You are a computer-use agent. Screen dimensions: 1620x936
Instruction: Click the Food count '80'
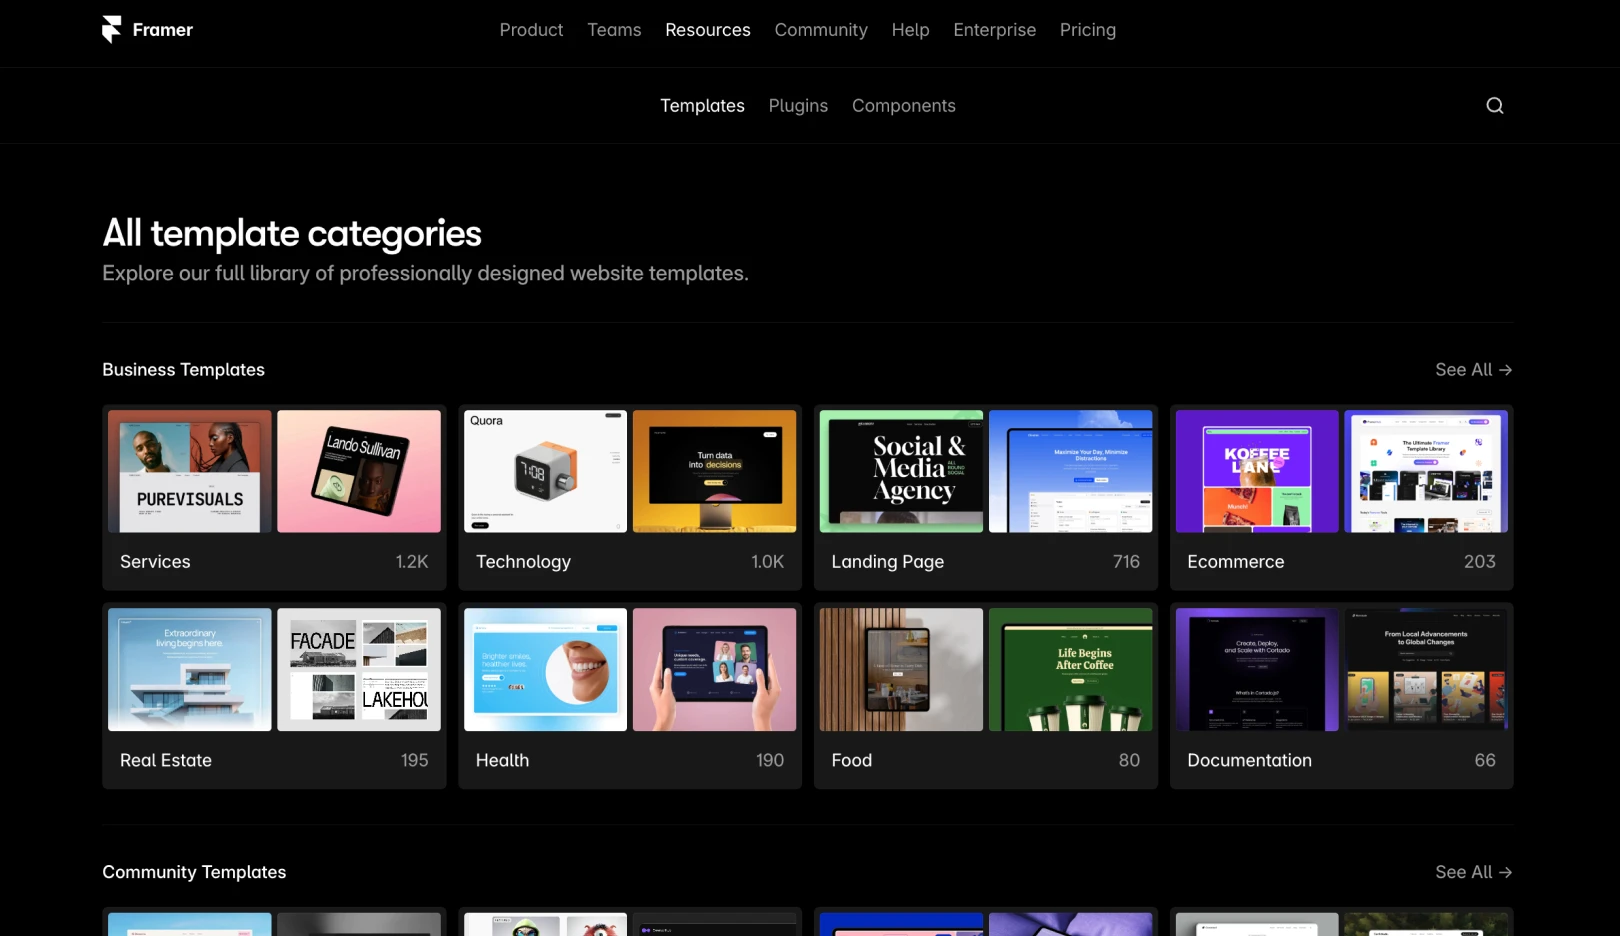(1129, 760)
